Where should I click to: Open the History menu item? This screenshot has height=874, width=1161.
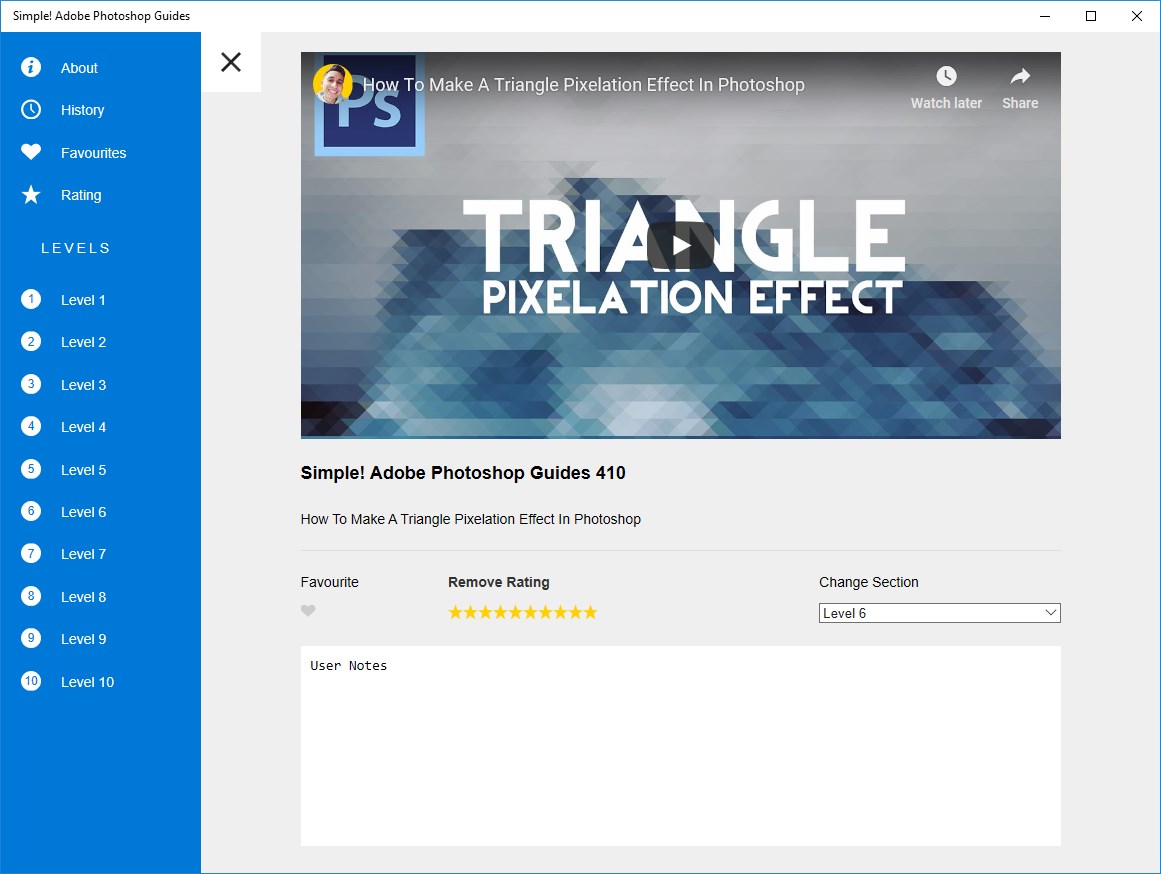(x=82, y=110)
